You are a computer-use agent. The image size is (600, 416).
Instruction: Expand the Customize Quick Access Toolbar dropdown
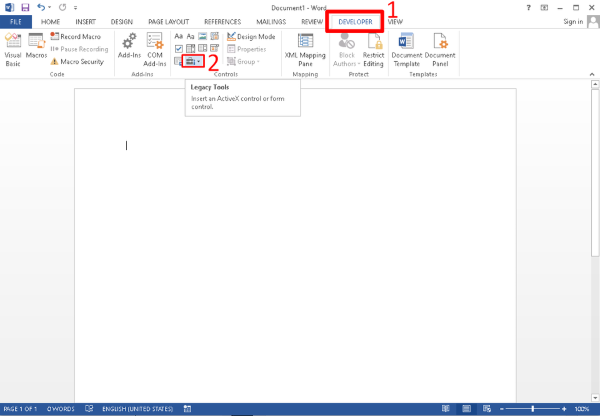[75, 7]
